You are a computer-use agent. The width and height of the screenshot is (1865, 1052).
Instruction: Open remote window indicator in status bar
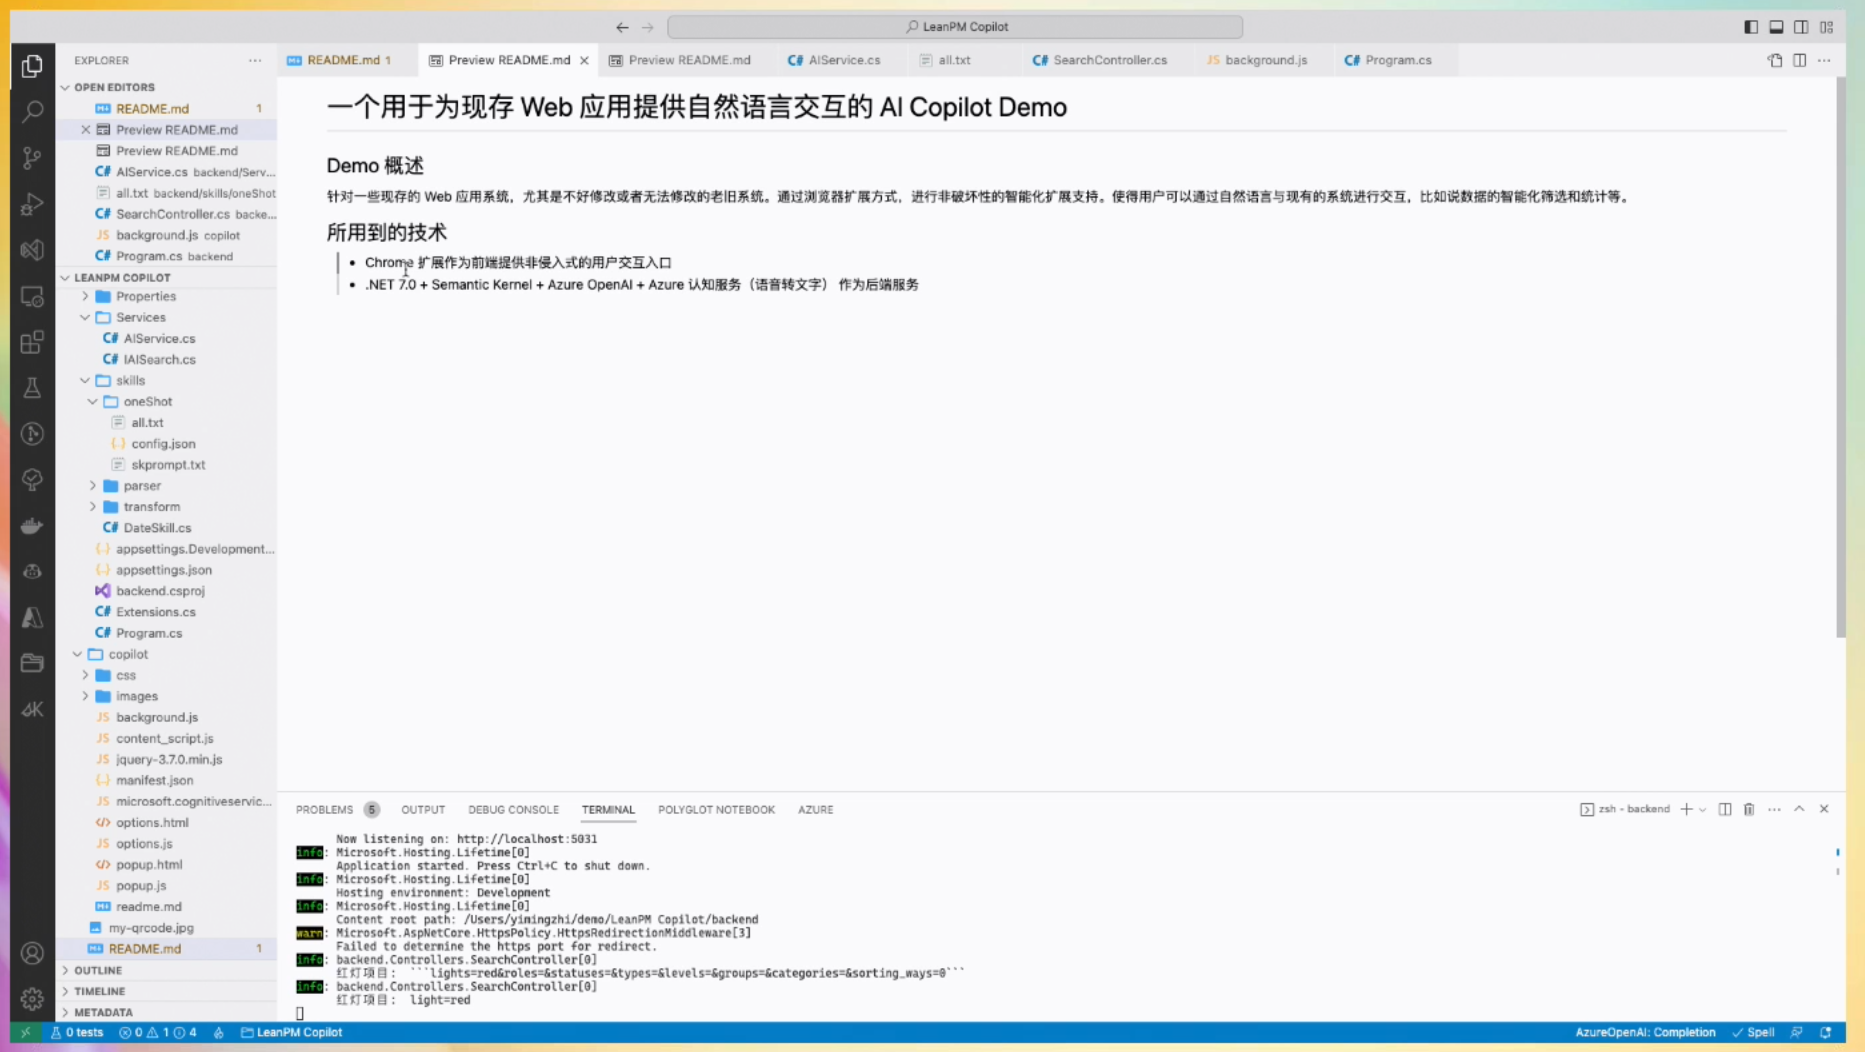tap(25, 1032)
